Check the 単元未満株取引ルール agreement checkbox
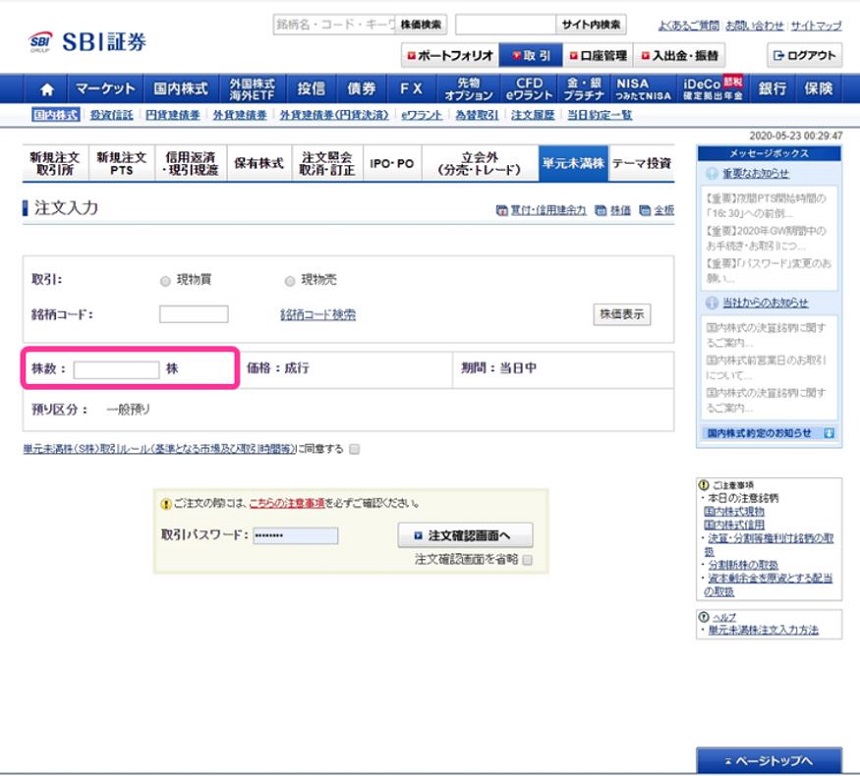The image size is (860, 776). click(x=355, y=449)
